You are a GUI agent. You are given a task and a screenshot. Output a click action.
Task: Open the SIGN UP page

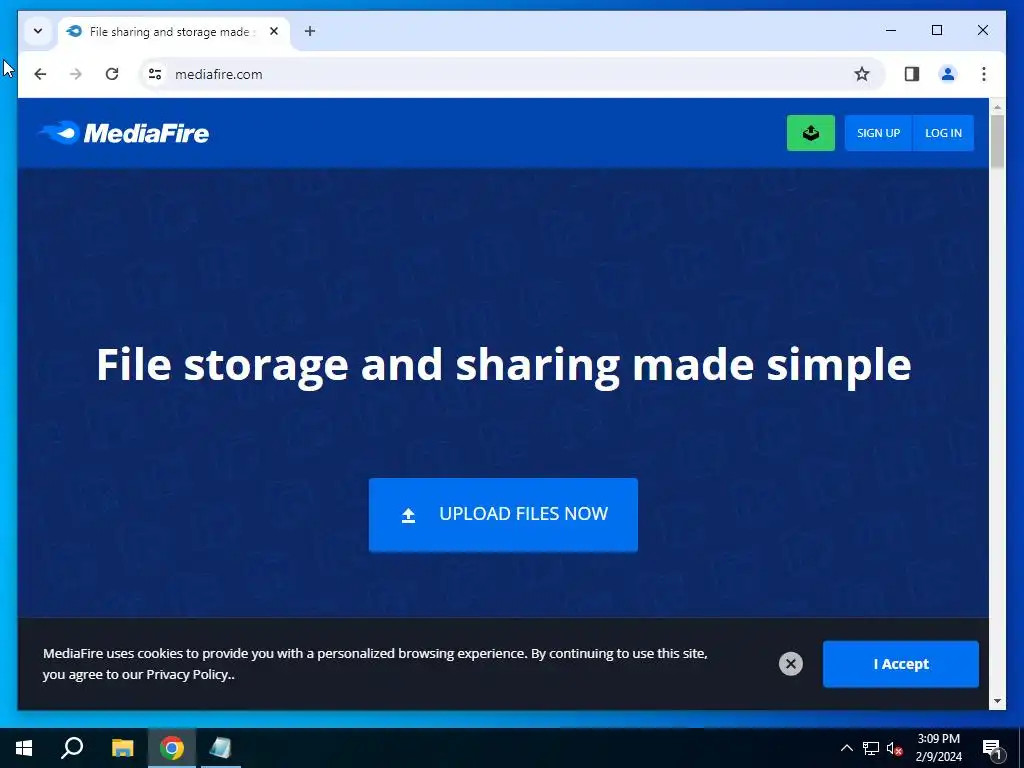pos(878,133)
